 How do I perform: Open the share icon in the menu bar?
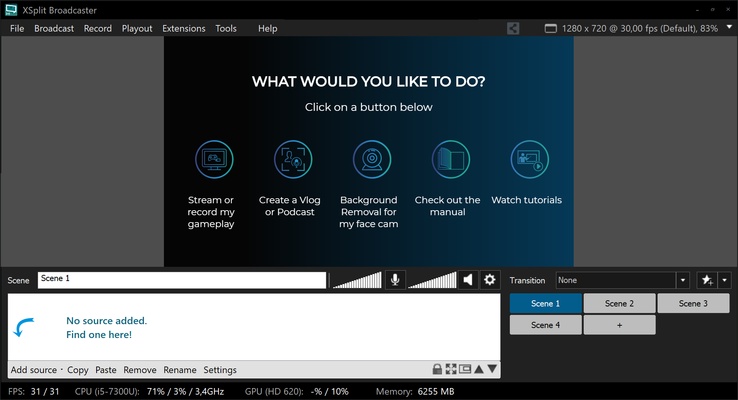click(513, 28)
